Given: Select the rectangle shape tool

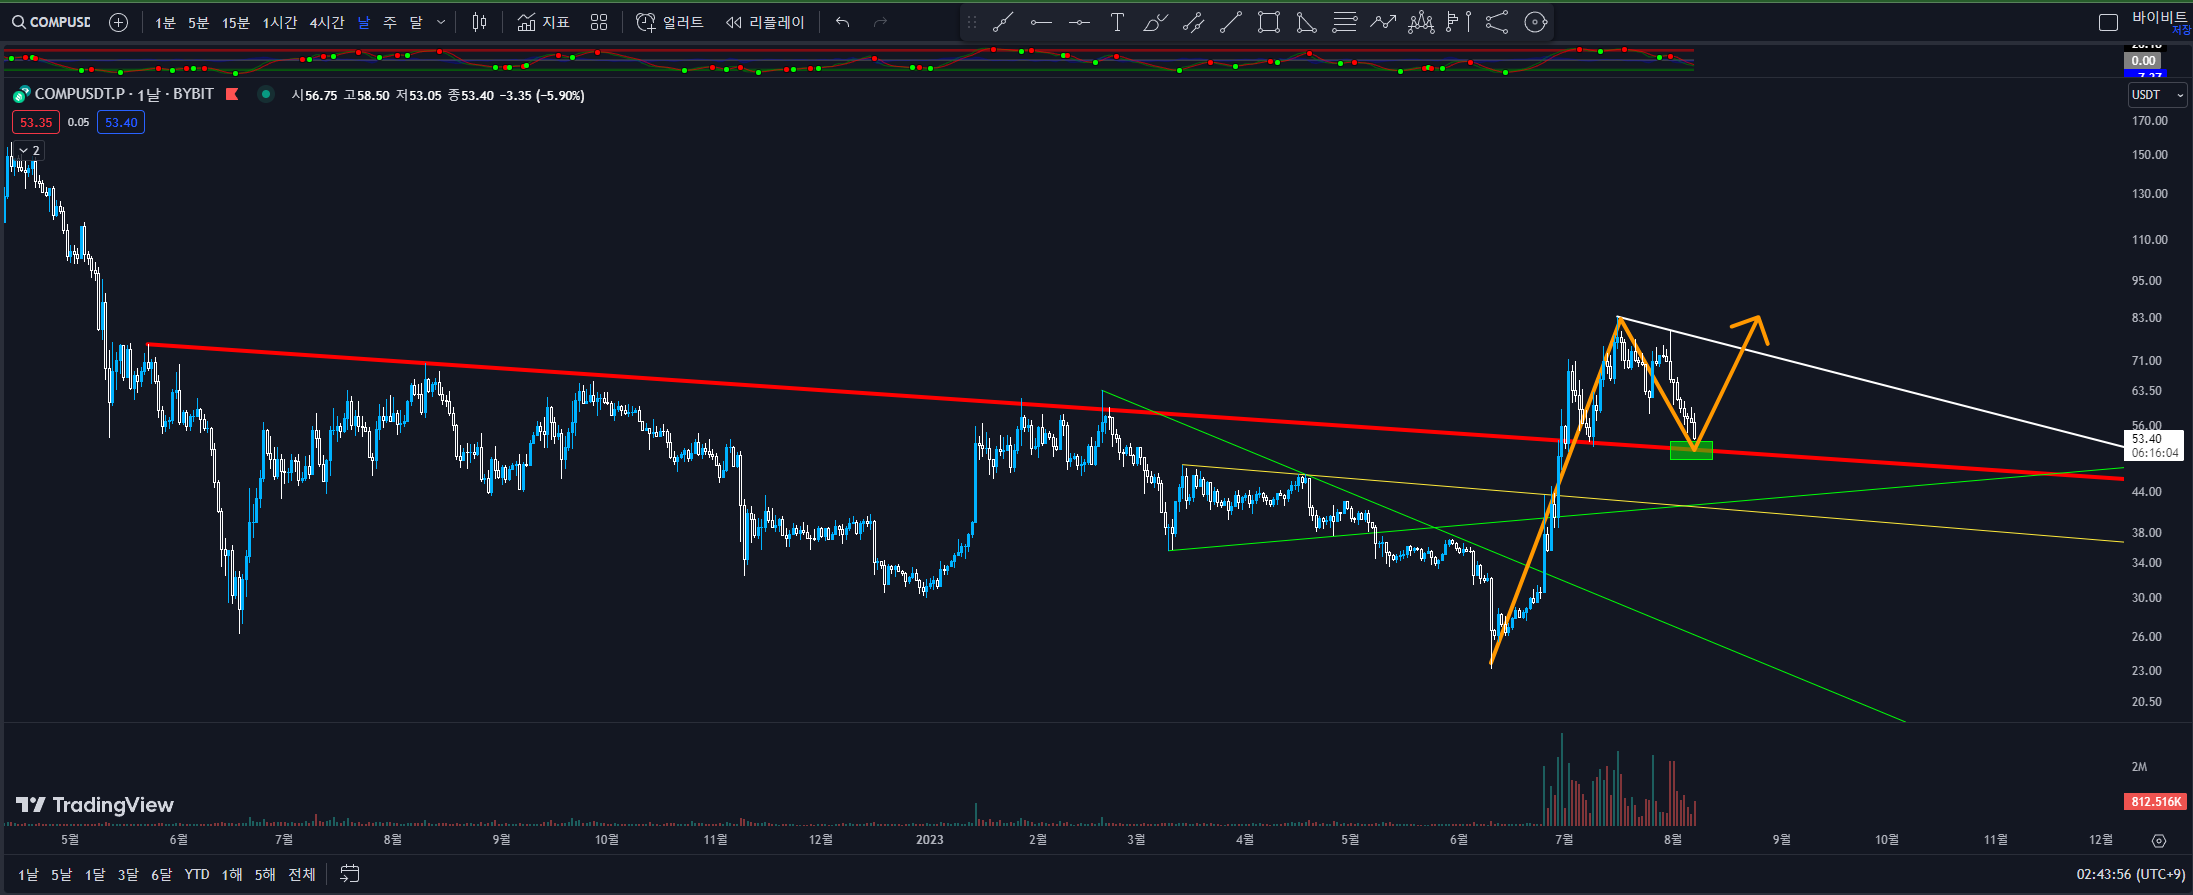Looking at the screenshot, I should [1269, 22].
